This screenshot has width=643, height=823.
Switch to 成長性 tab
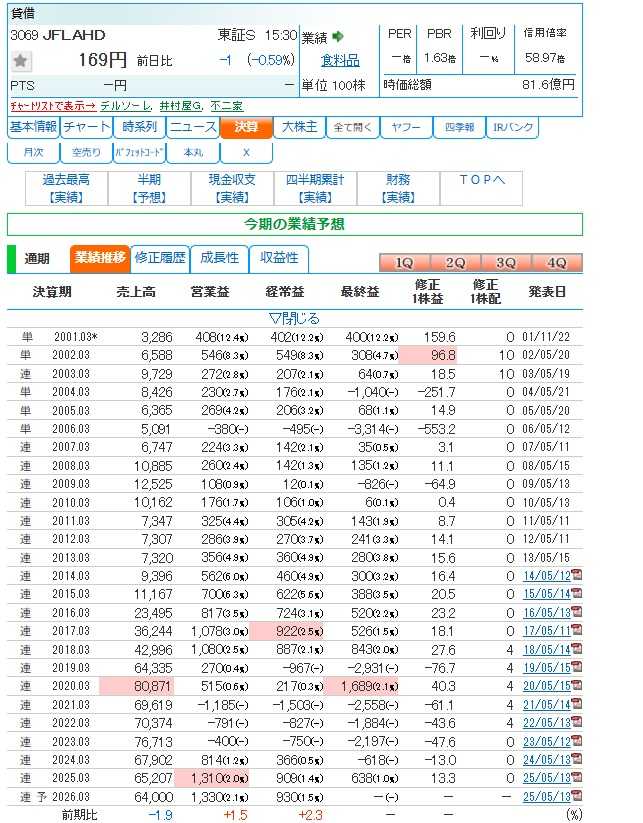point(219,258)
